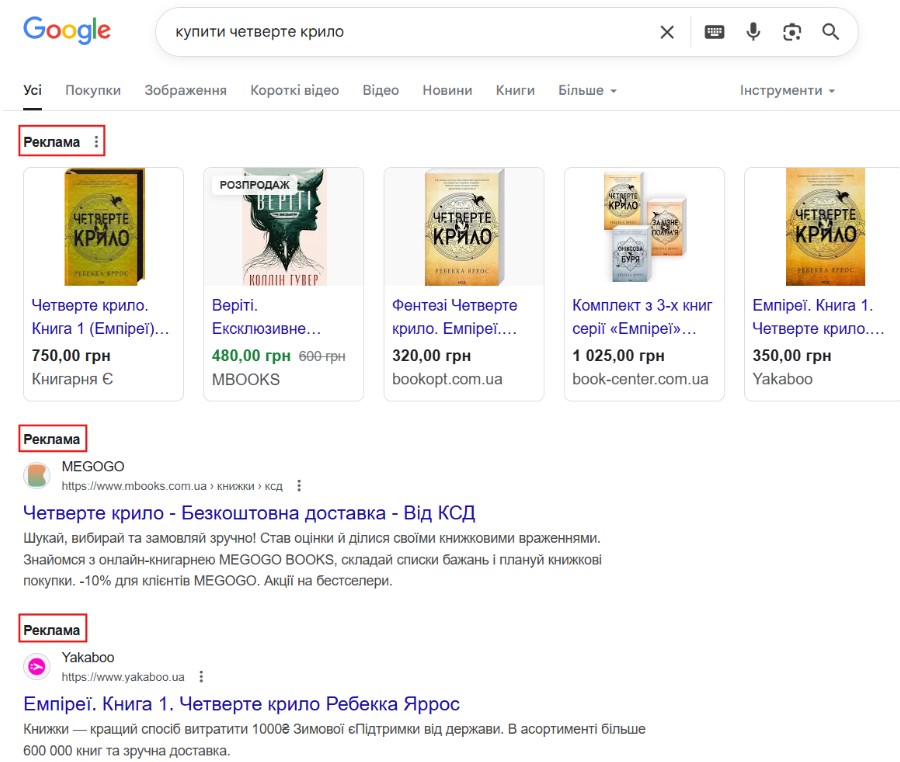900x762 pixels.
Task: Click the Google logo
Action: (67, 30)
